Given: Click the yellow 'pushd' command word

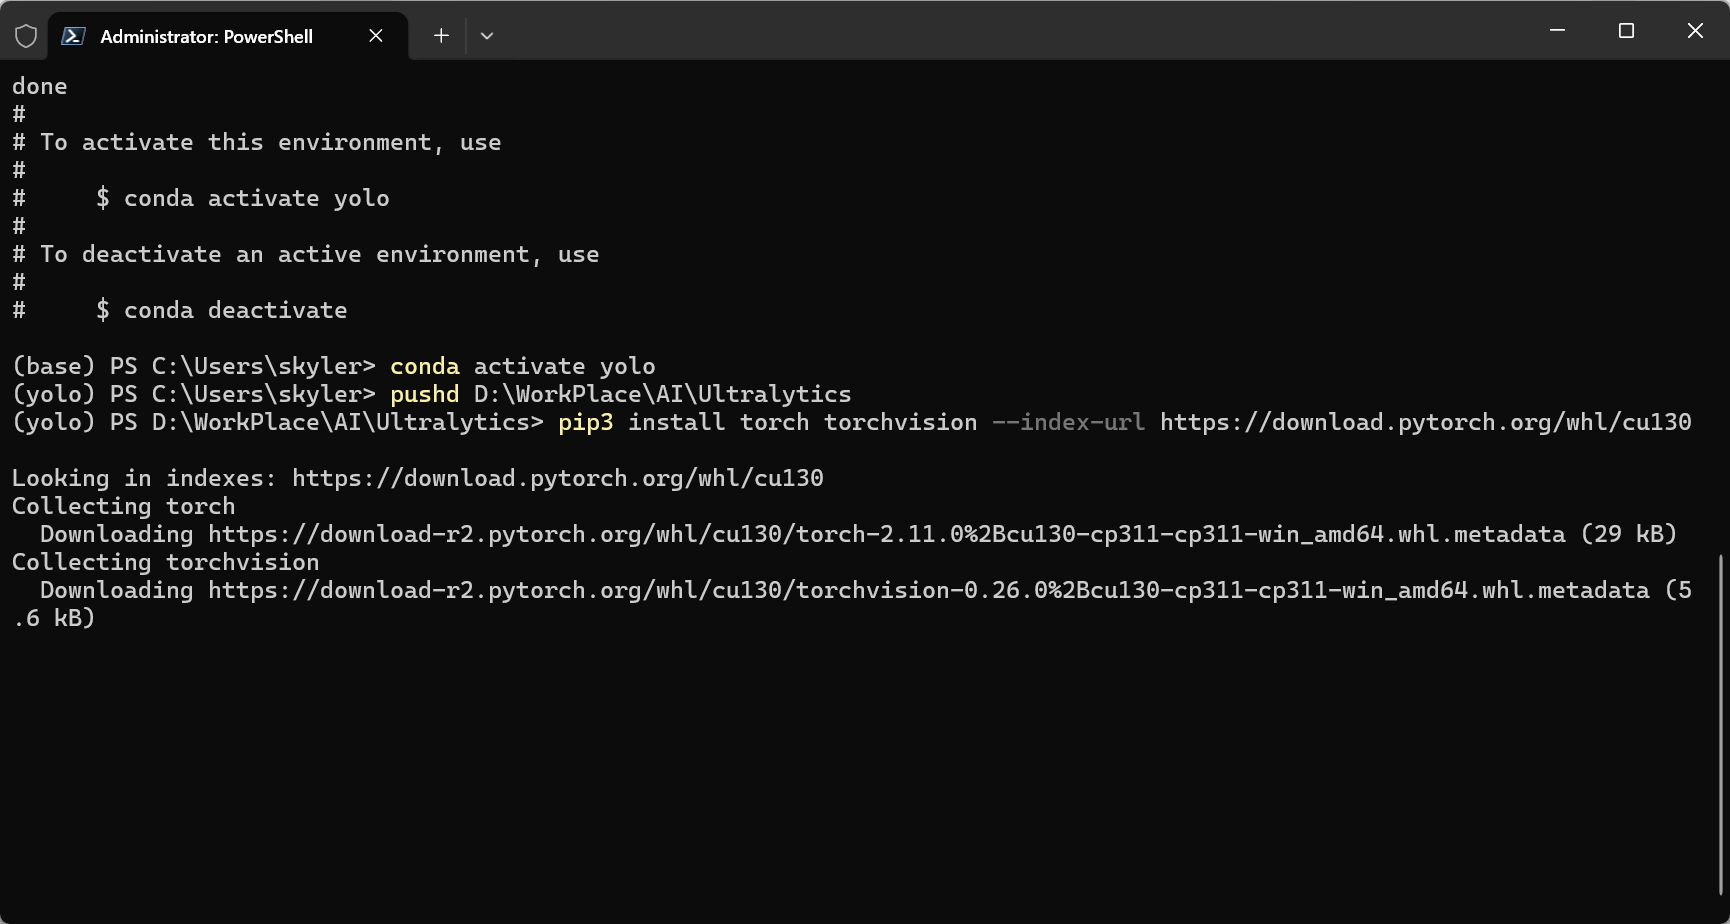Looking at the screenshot, I should pos(424,394).
